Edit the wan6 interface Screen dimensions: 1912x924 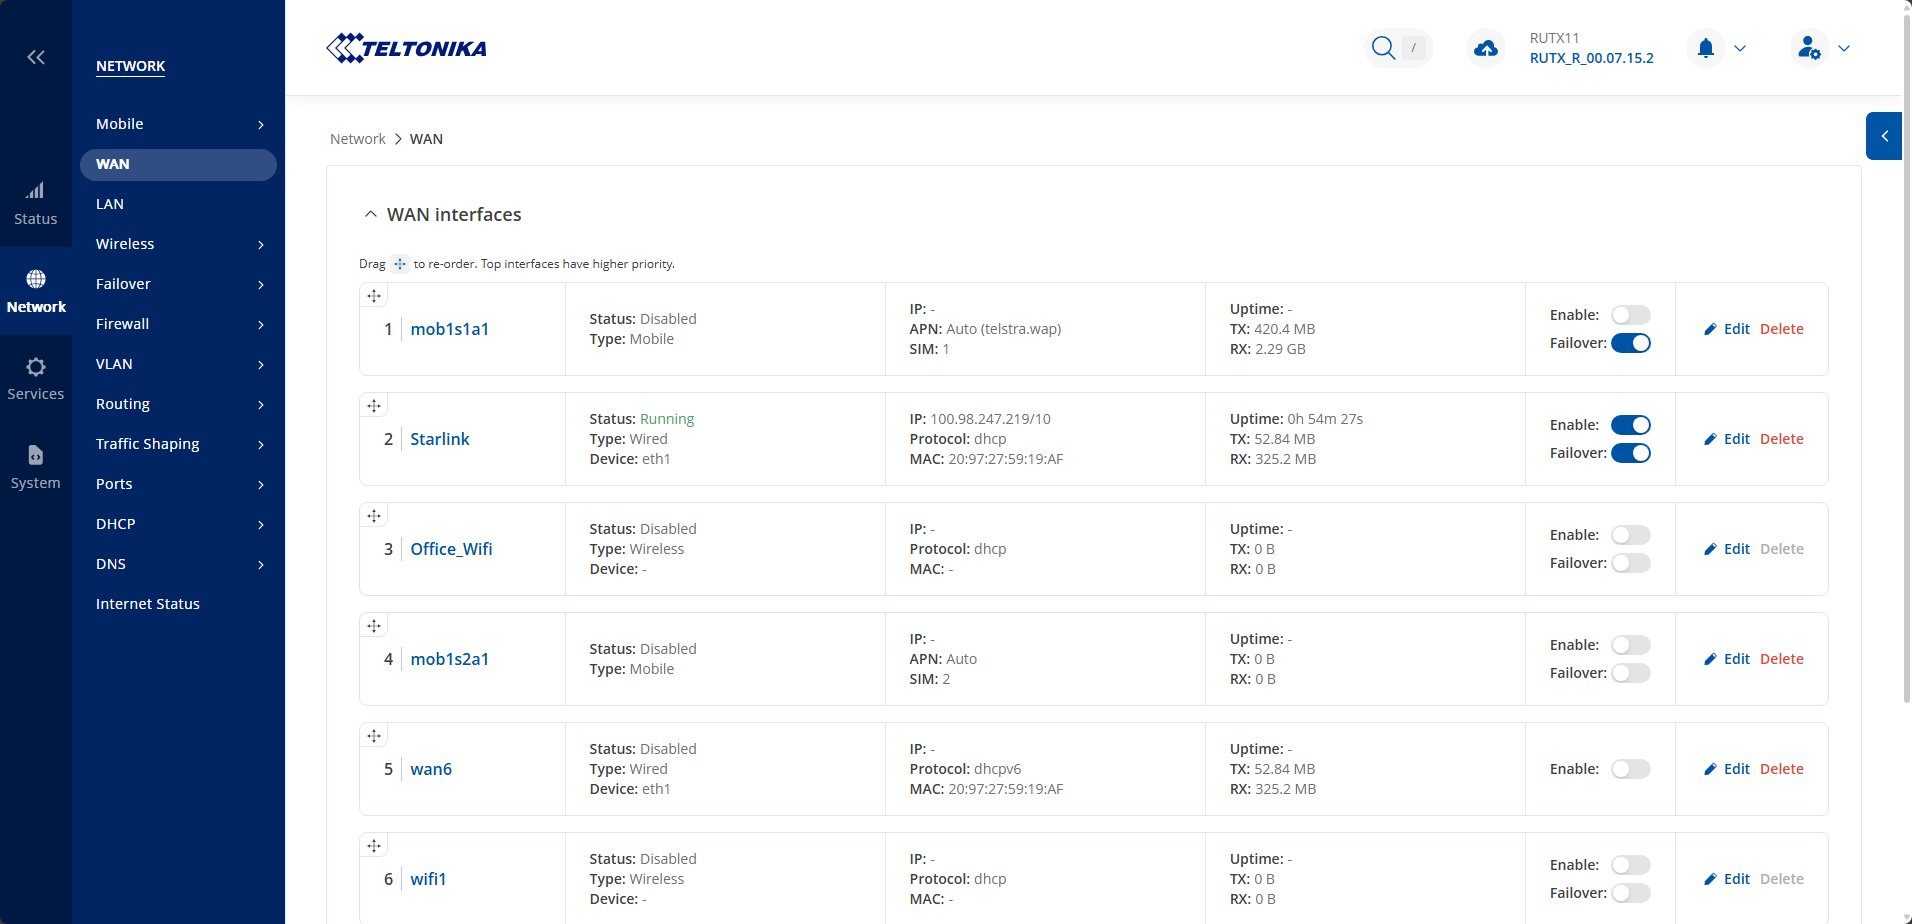coord(1727,769)
